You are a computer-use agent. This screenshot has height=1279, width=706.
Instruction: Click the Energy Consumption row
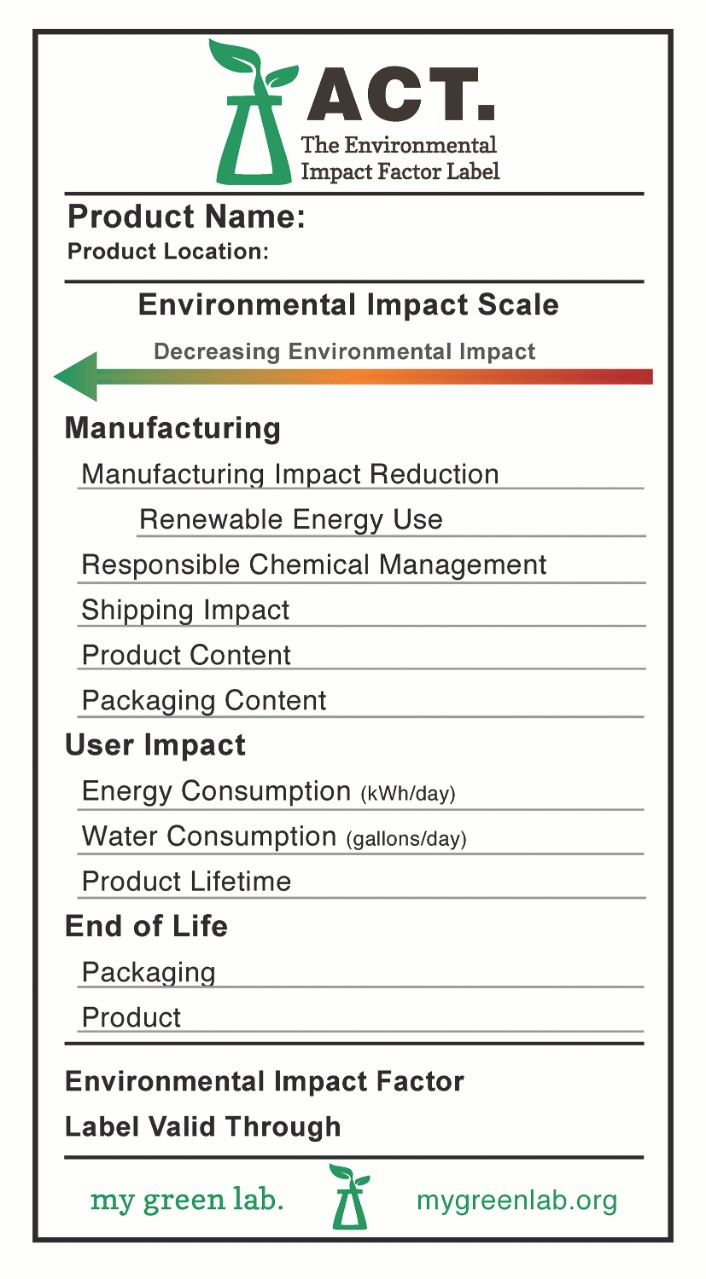268,792
